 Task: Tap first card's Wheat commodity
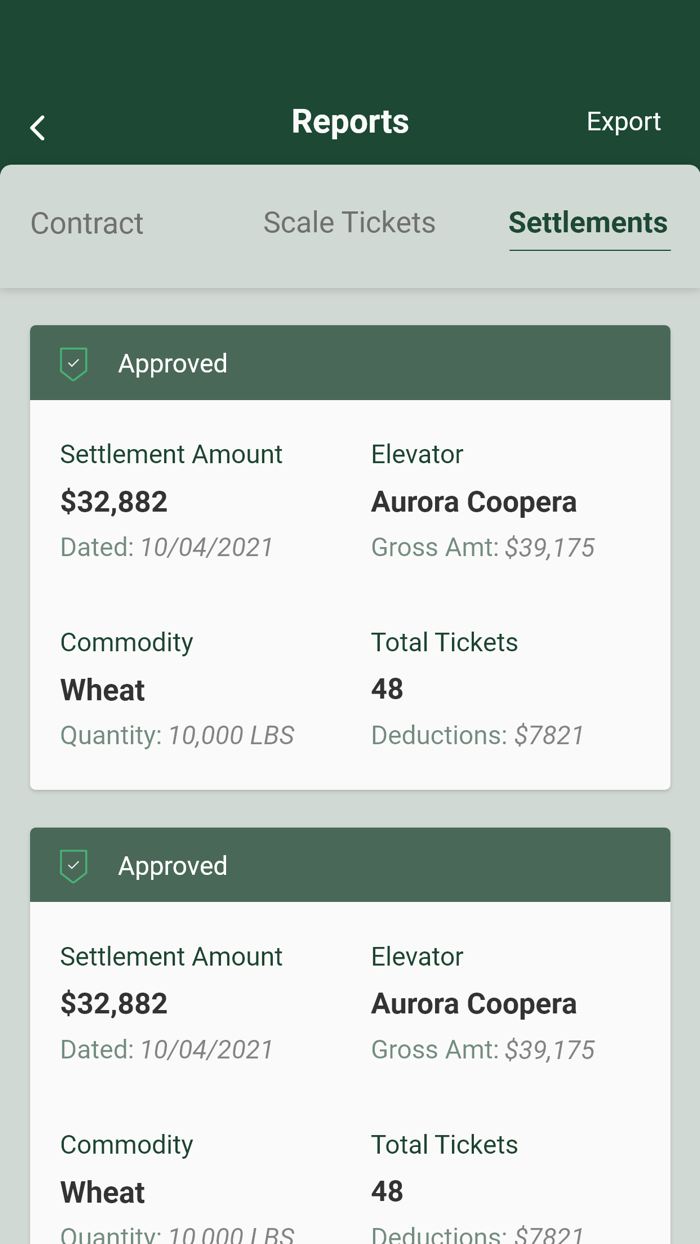103,690
